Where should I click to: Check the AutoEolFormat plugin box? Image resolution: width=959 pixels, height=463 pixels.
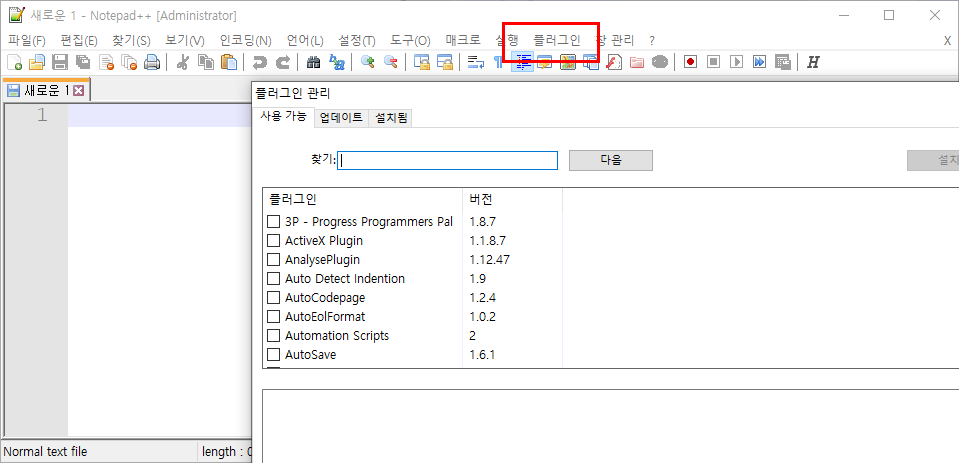[273, 316]
